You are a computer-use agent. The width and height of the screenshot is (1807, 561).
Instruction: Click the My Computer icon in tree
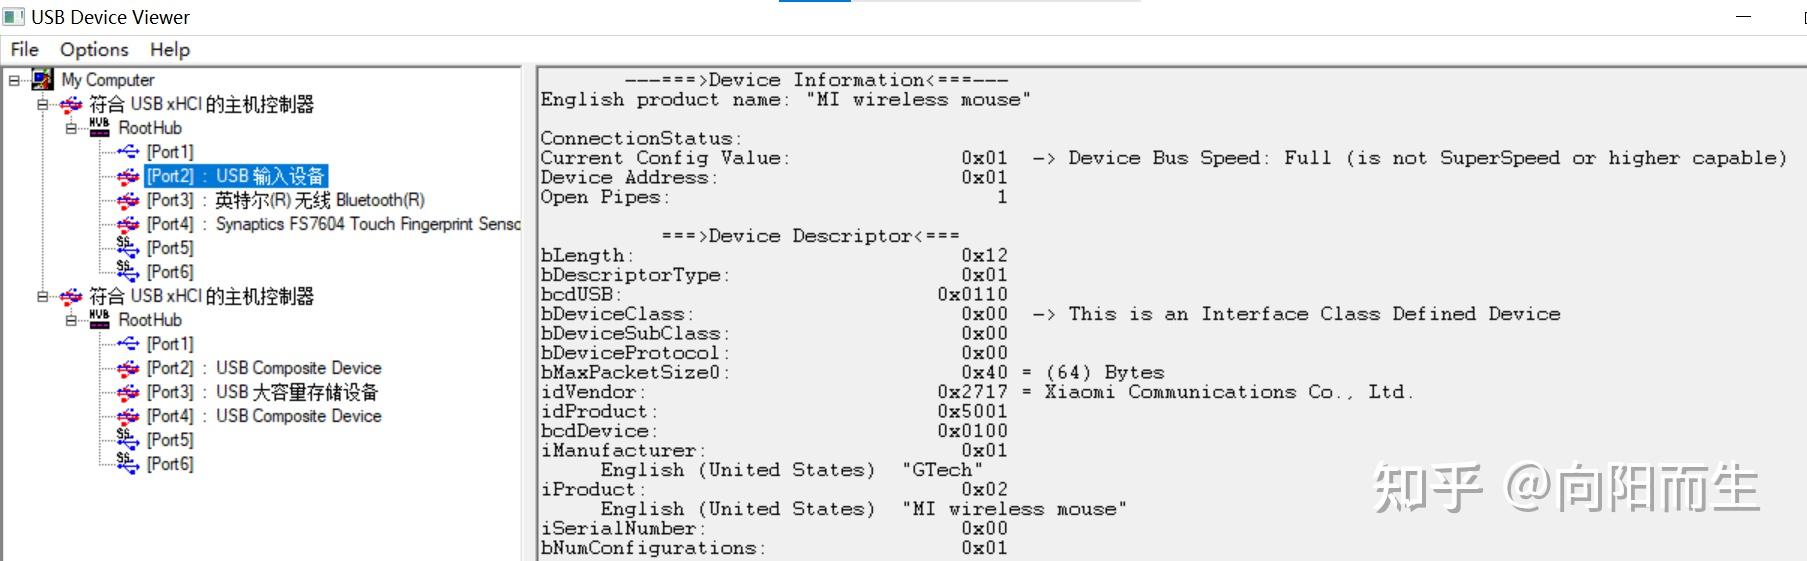[43, 79]
